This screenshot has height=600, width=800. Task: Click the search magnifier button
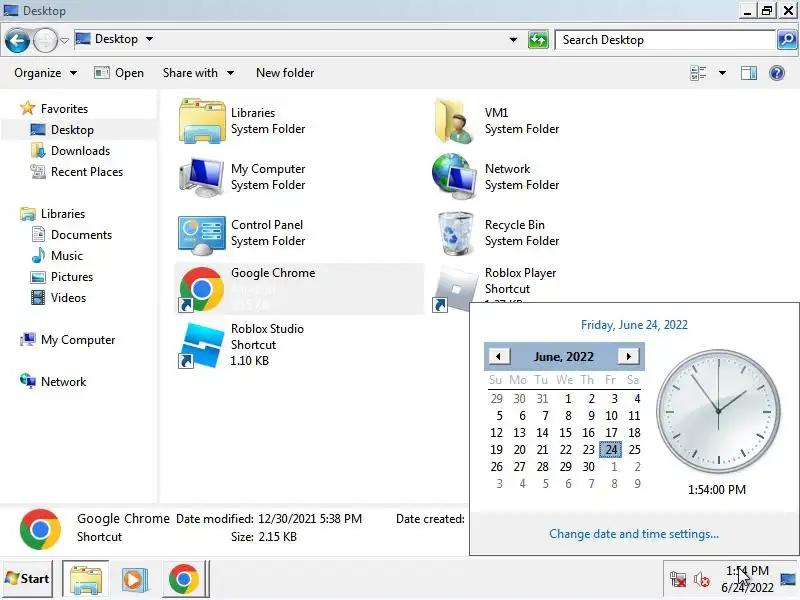pos(786,40)
